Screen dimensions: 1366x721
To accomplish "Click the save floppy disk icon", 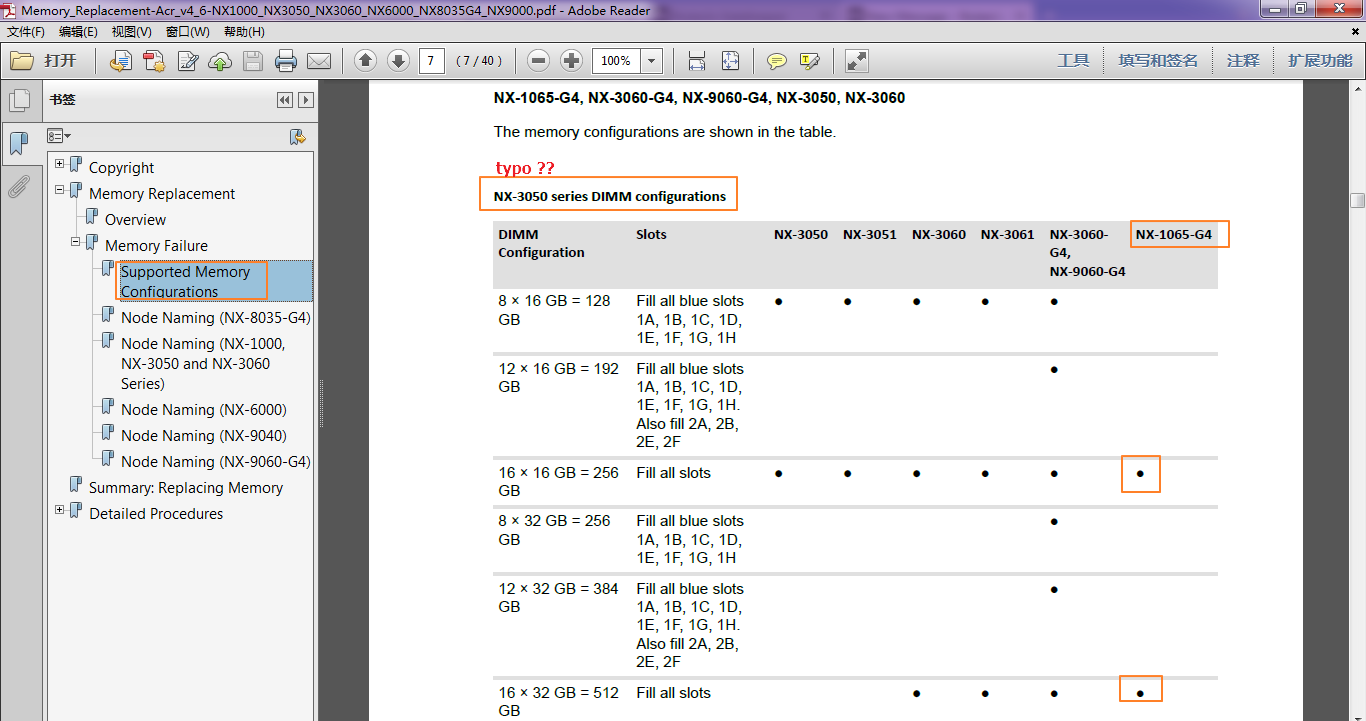I will 253,61.
